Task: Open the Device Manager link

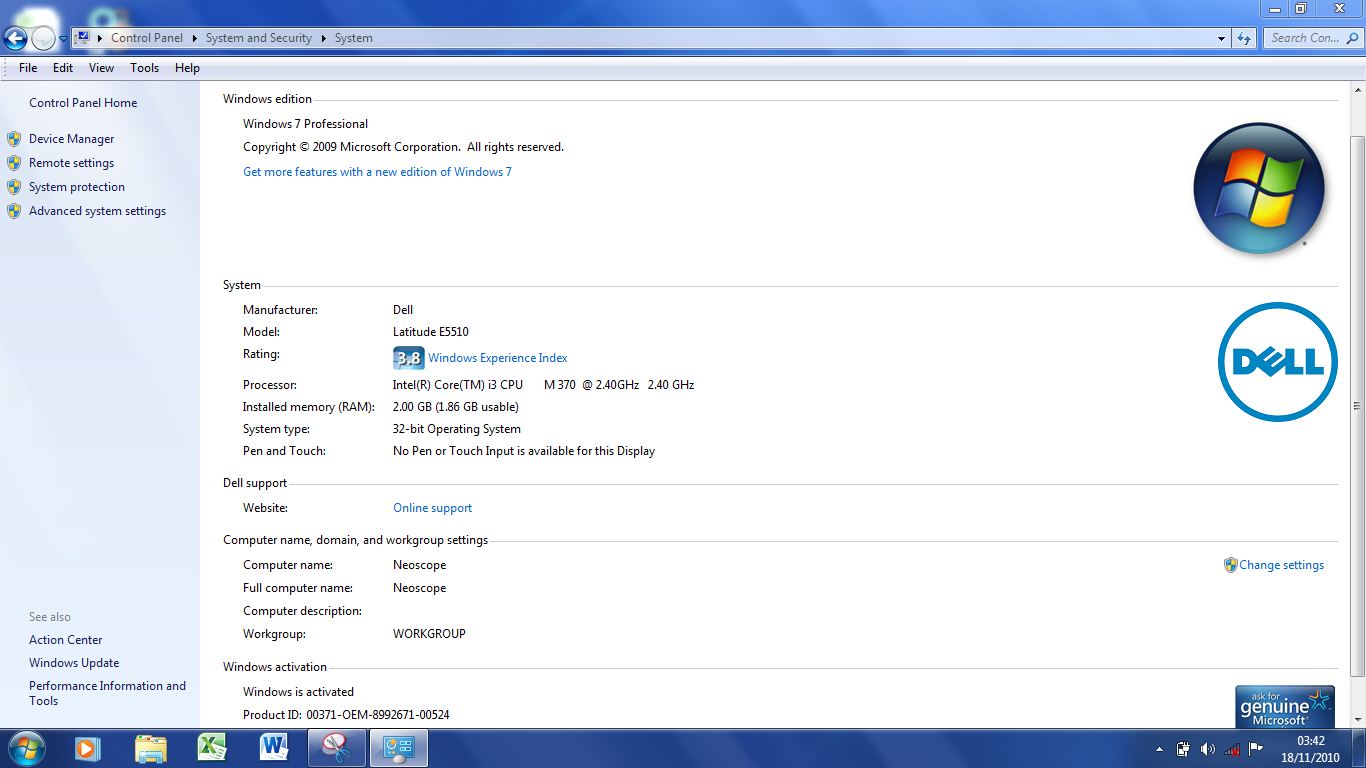Action: (x=72, y=139)
